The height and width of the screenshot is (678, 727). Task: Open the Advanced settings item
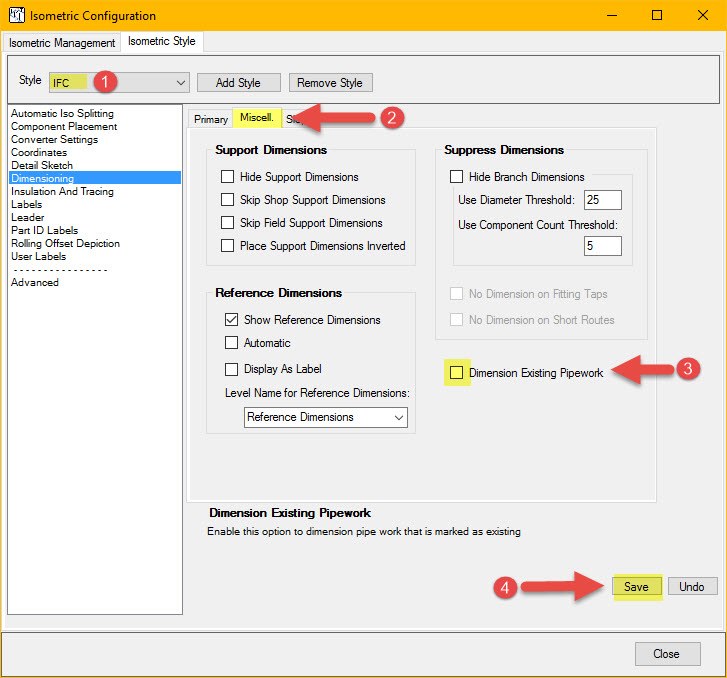(35, 282)
